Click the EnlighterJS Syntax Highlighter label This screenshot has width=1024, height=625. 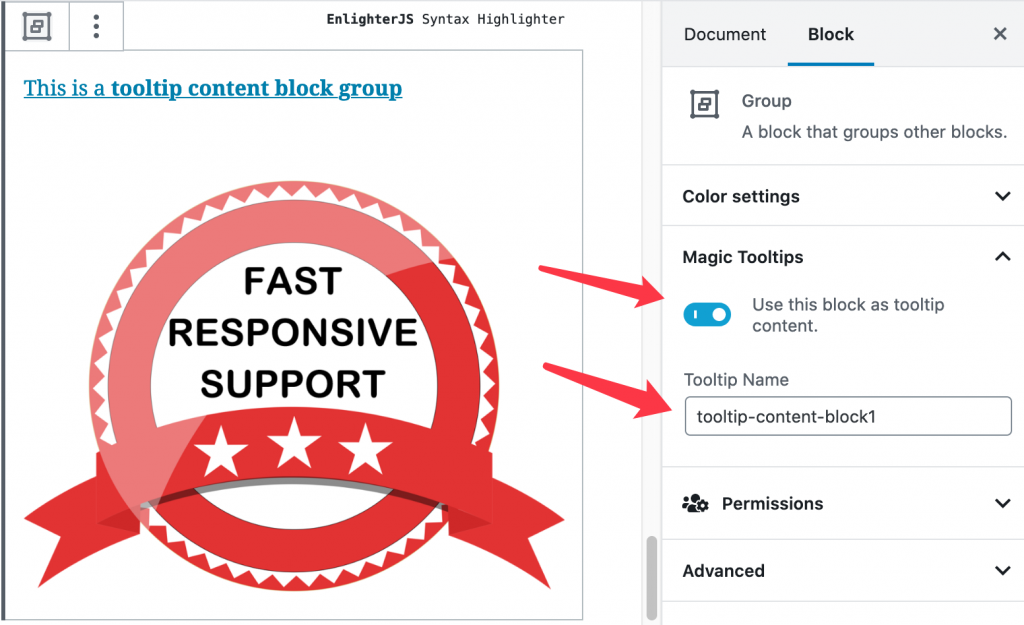click(445, 20)
